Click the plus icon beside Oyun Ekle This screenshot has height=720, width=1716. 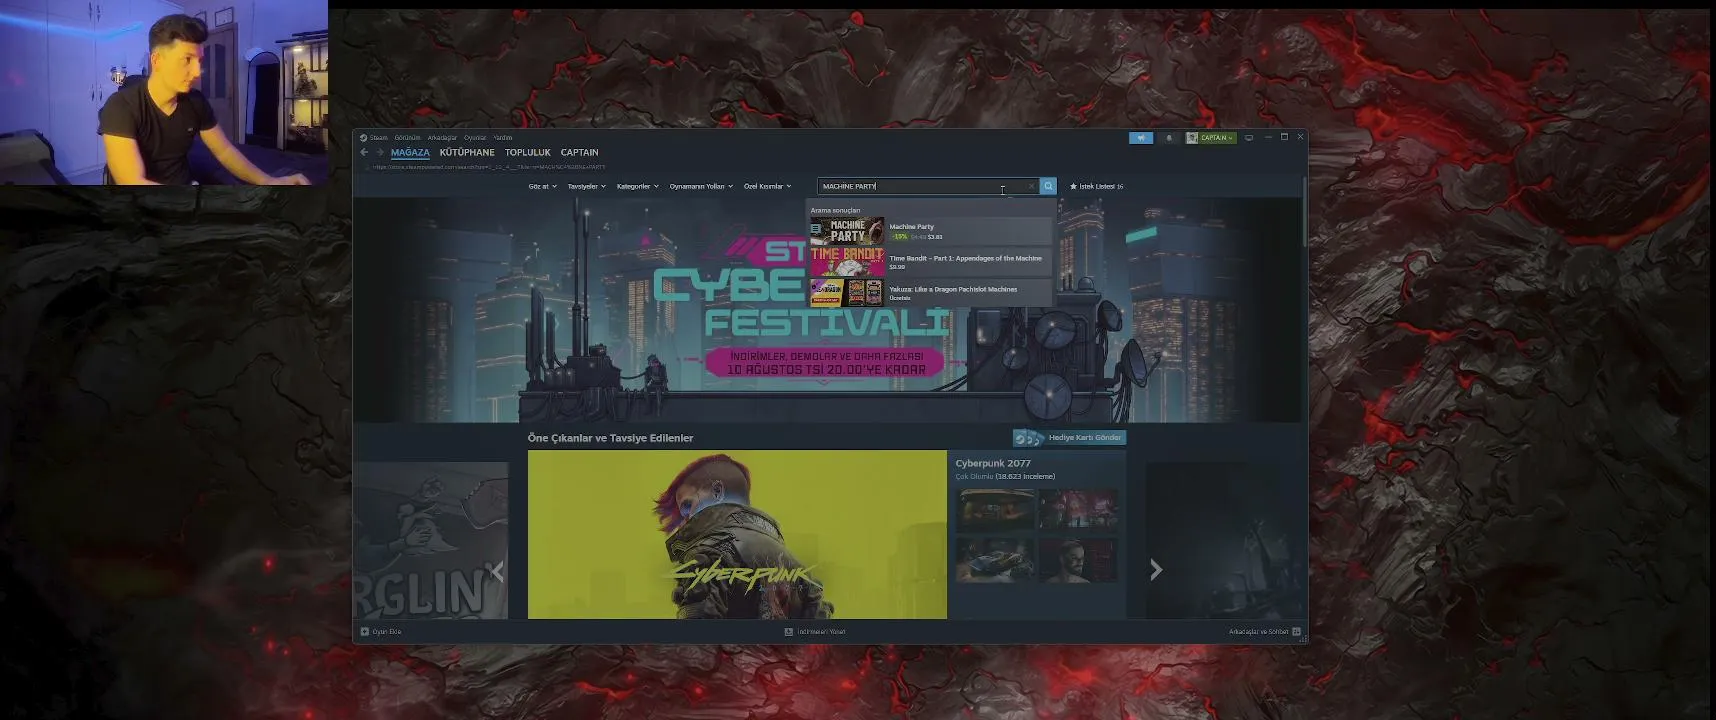click(364, 632)
